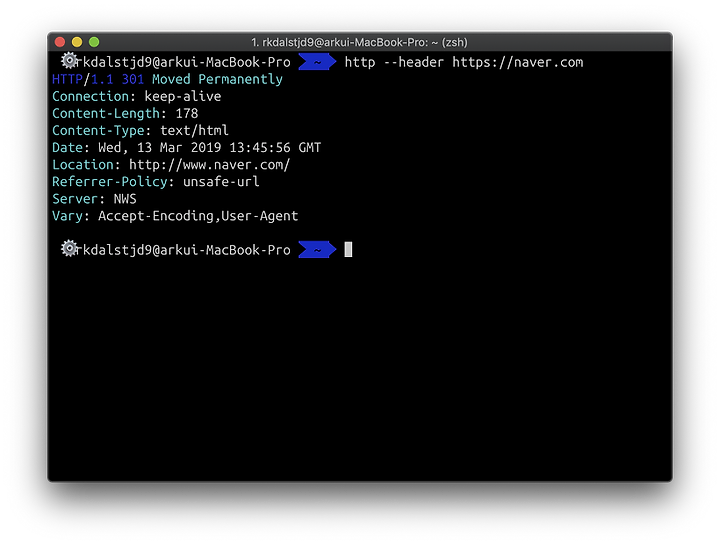
Task: Close the terminal window with red button
Action: tap(60, 42)
